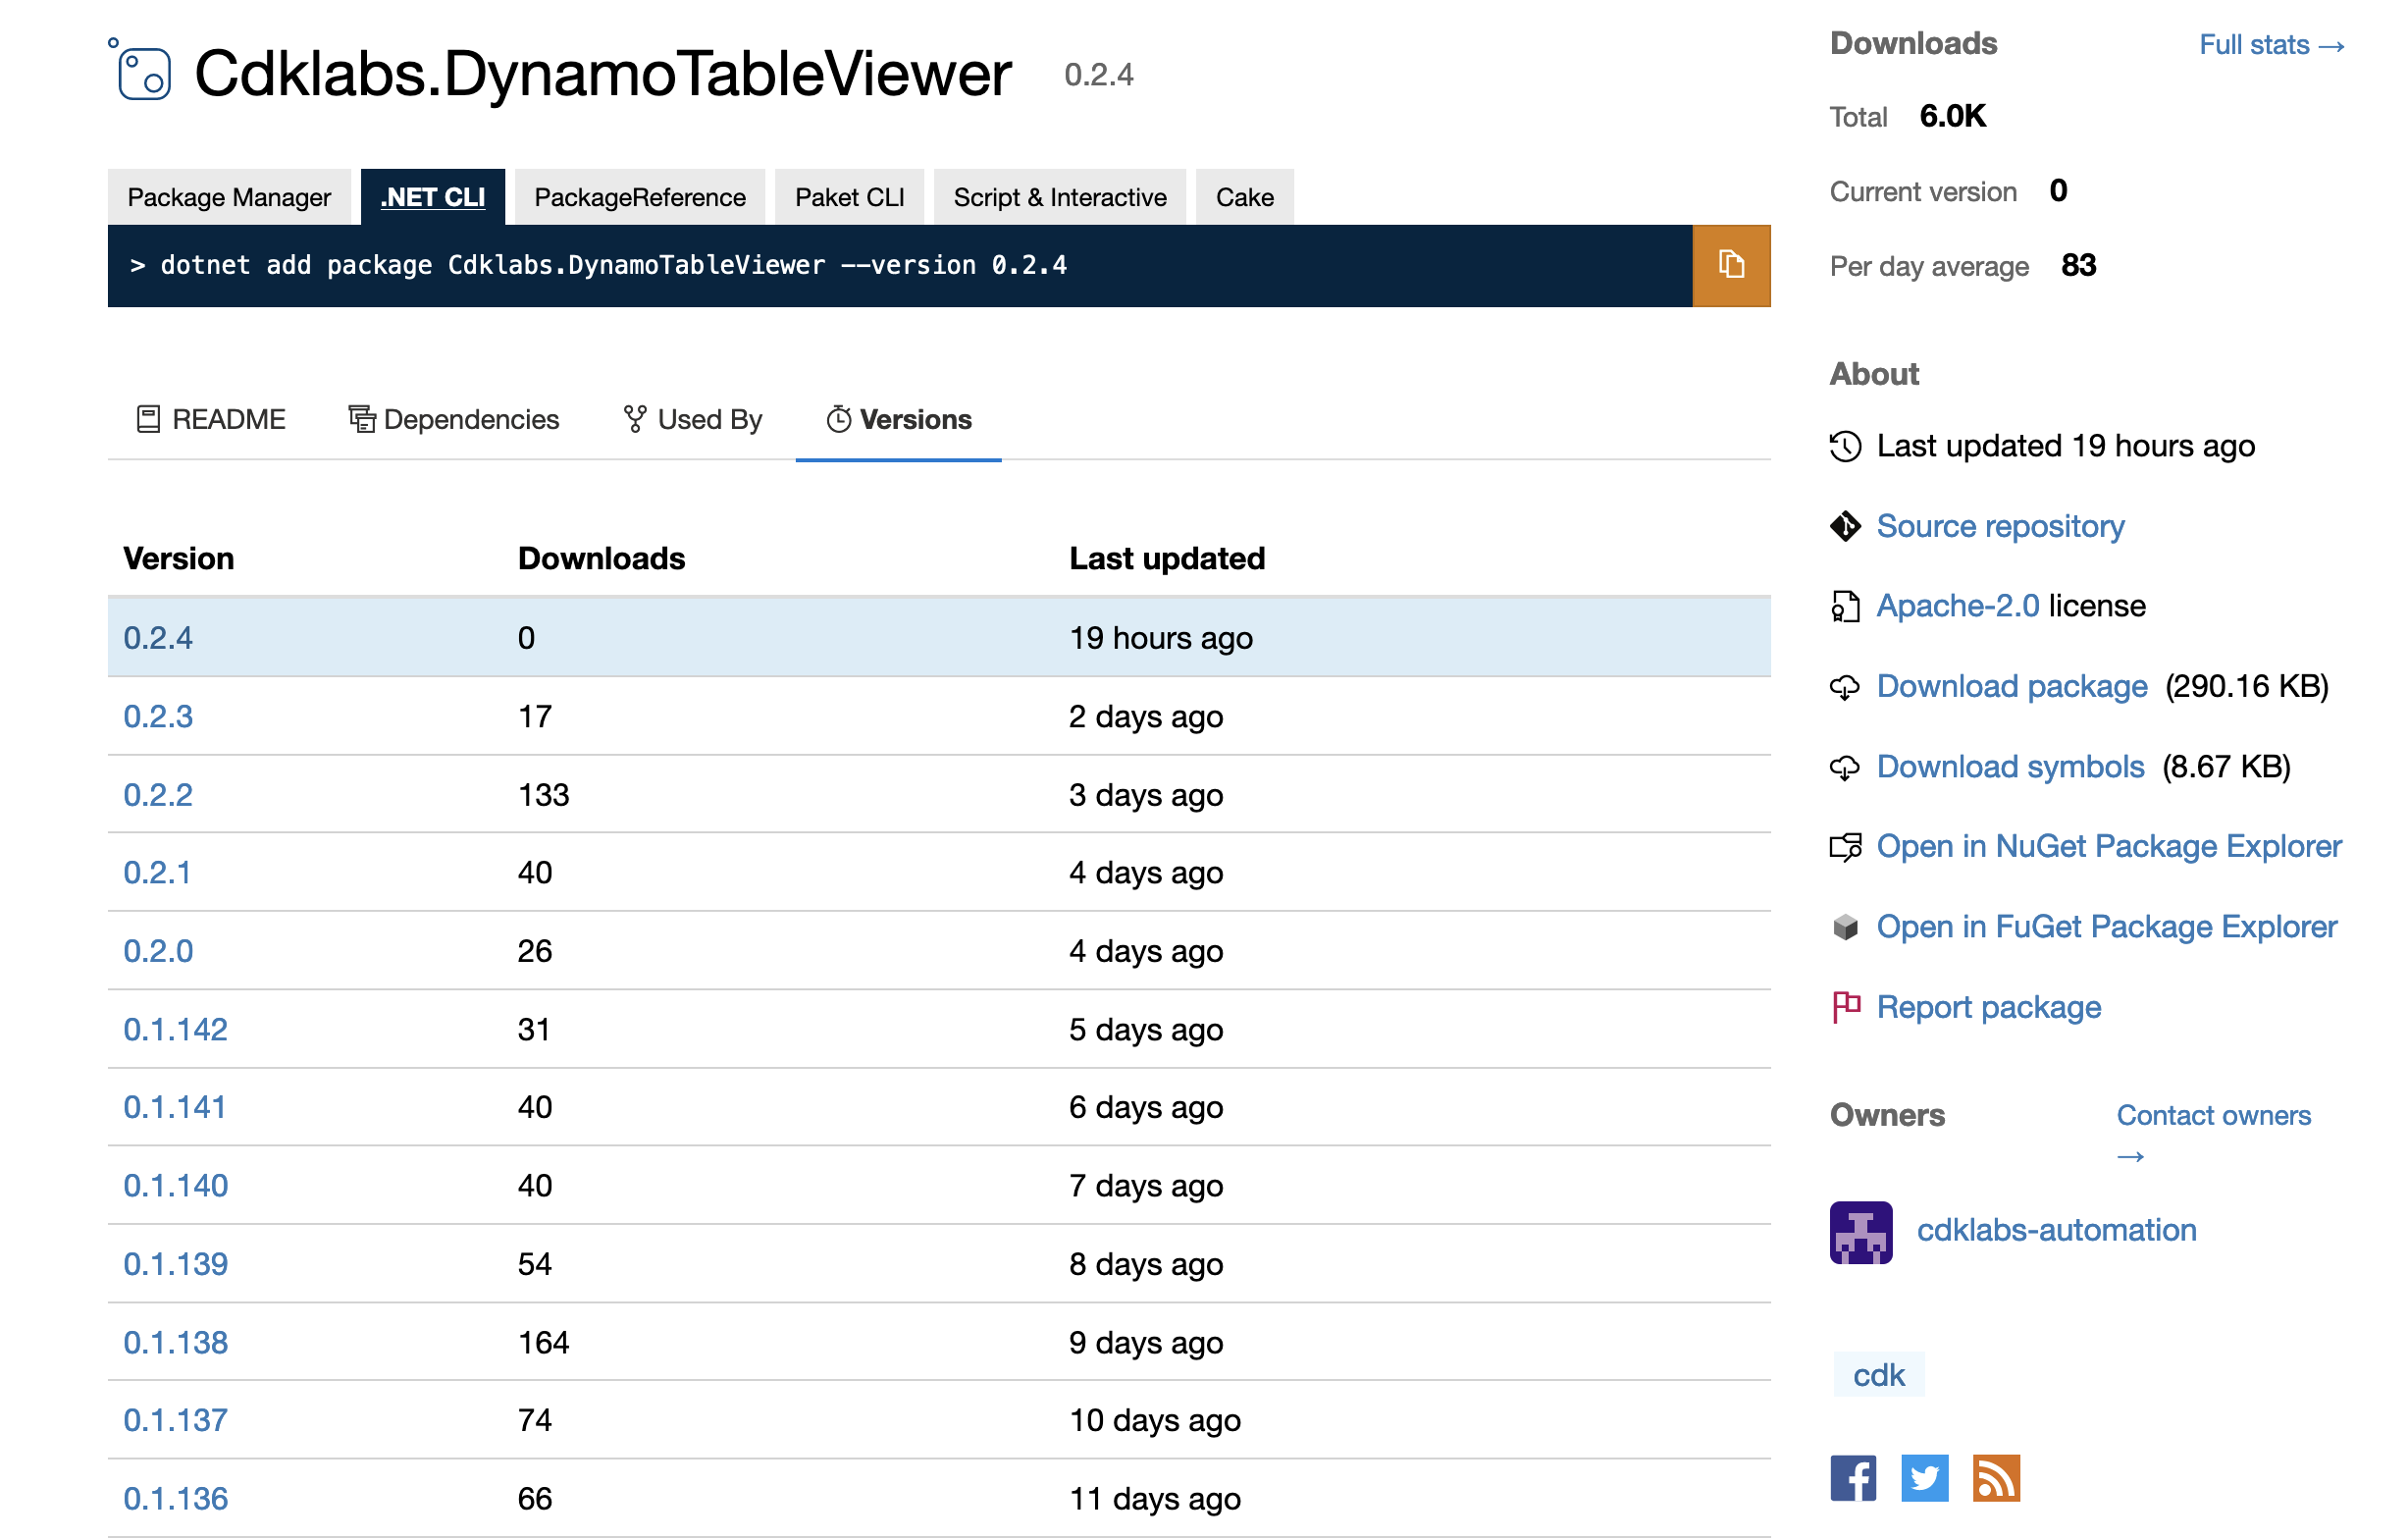The width and height of the screenshot is (2408, 1539).
Task: Click the Download package link
Action: point(2012,687)
